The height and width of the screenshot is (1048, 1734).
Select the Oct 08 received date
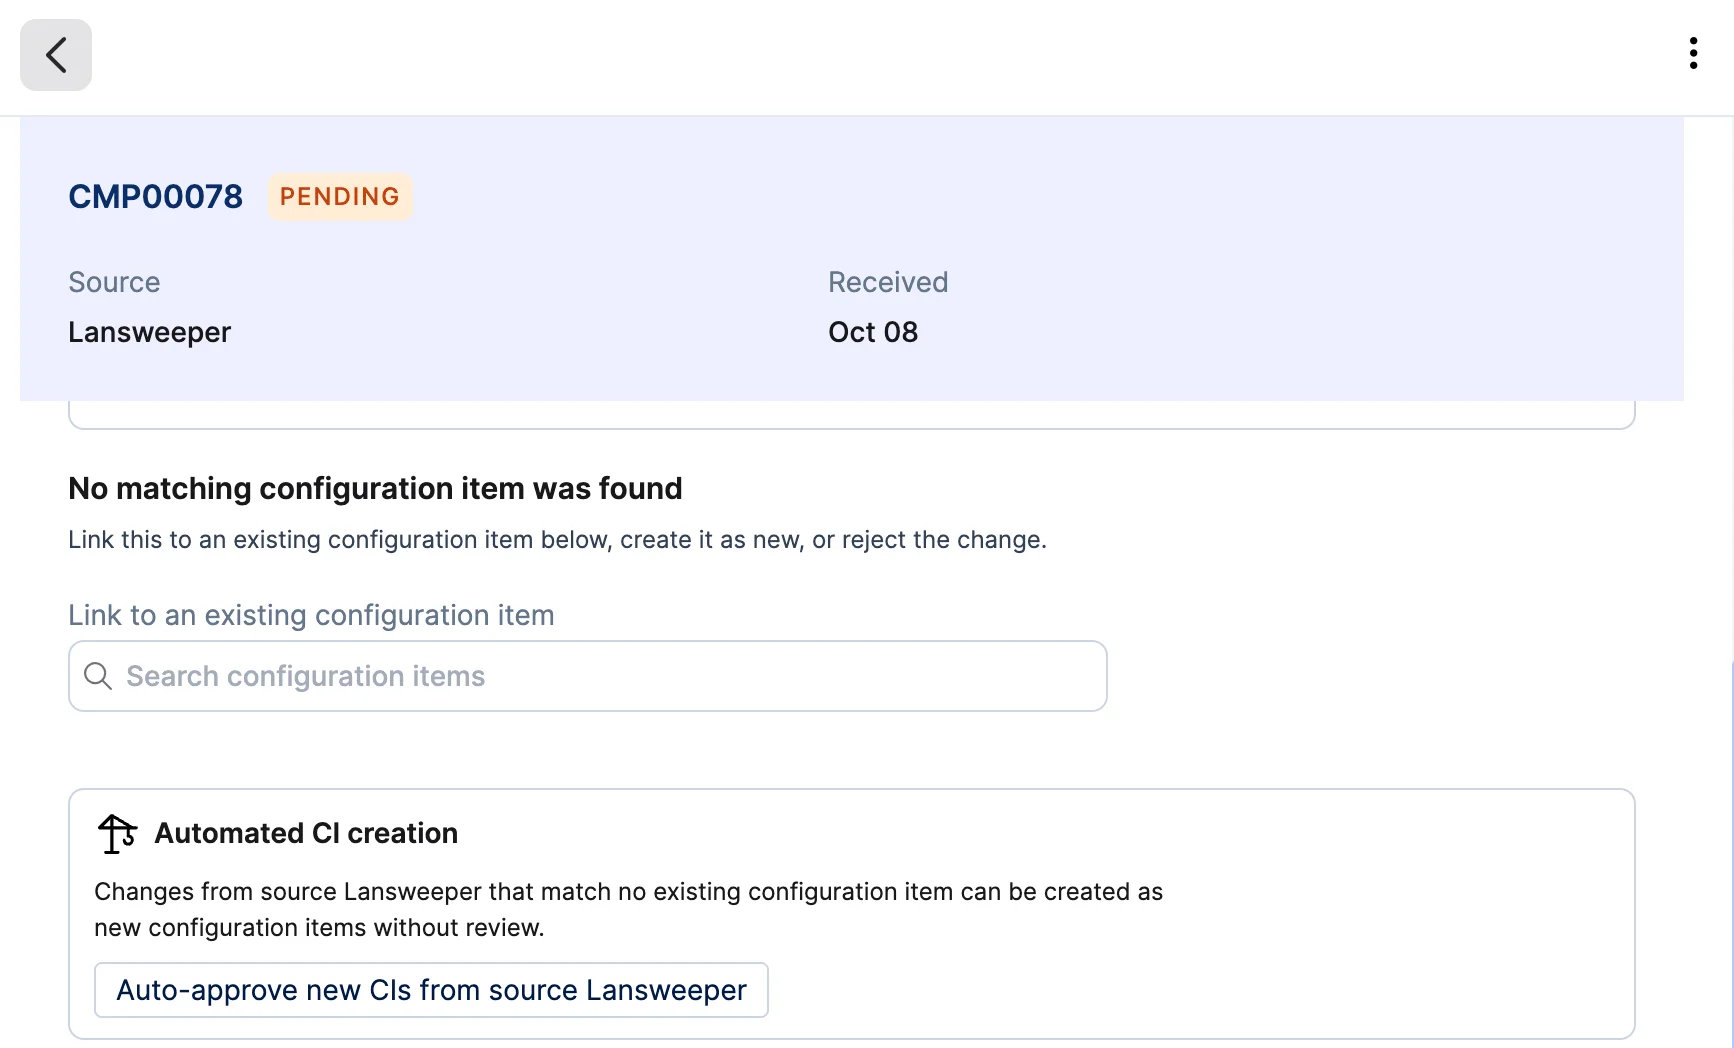(873, 332)
